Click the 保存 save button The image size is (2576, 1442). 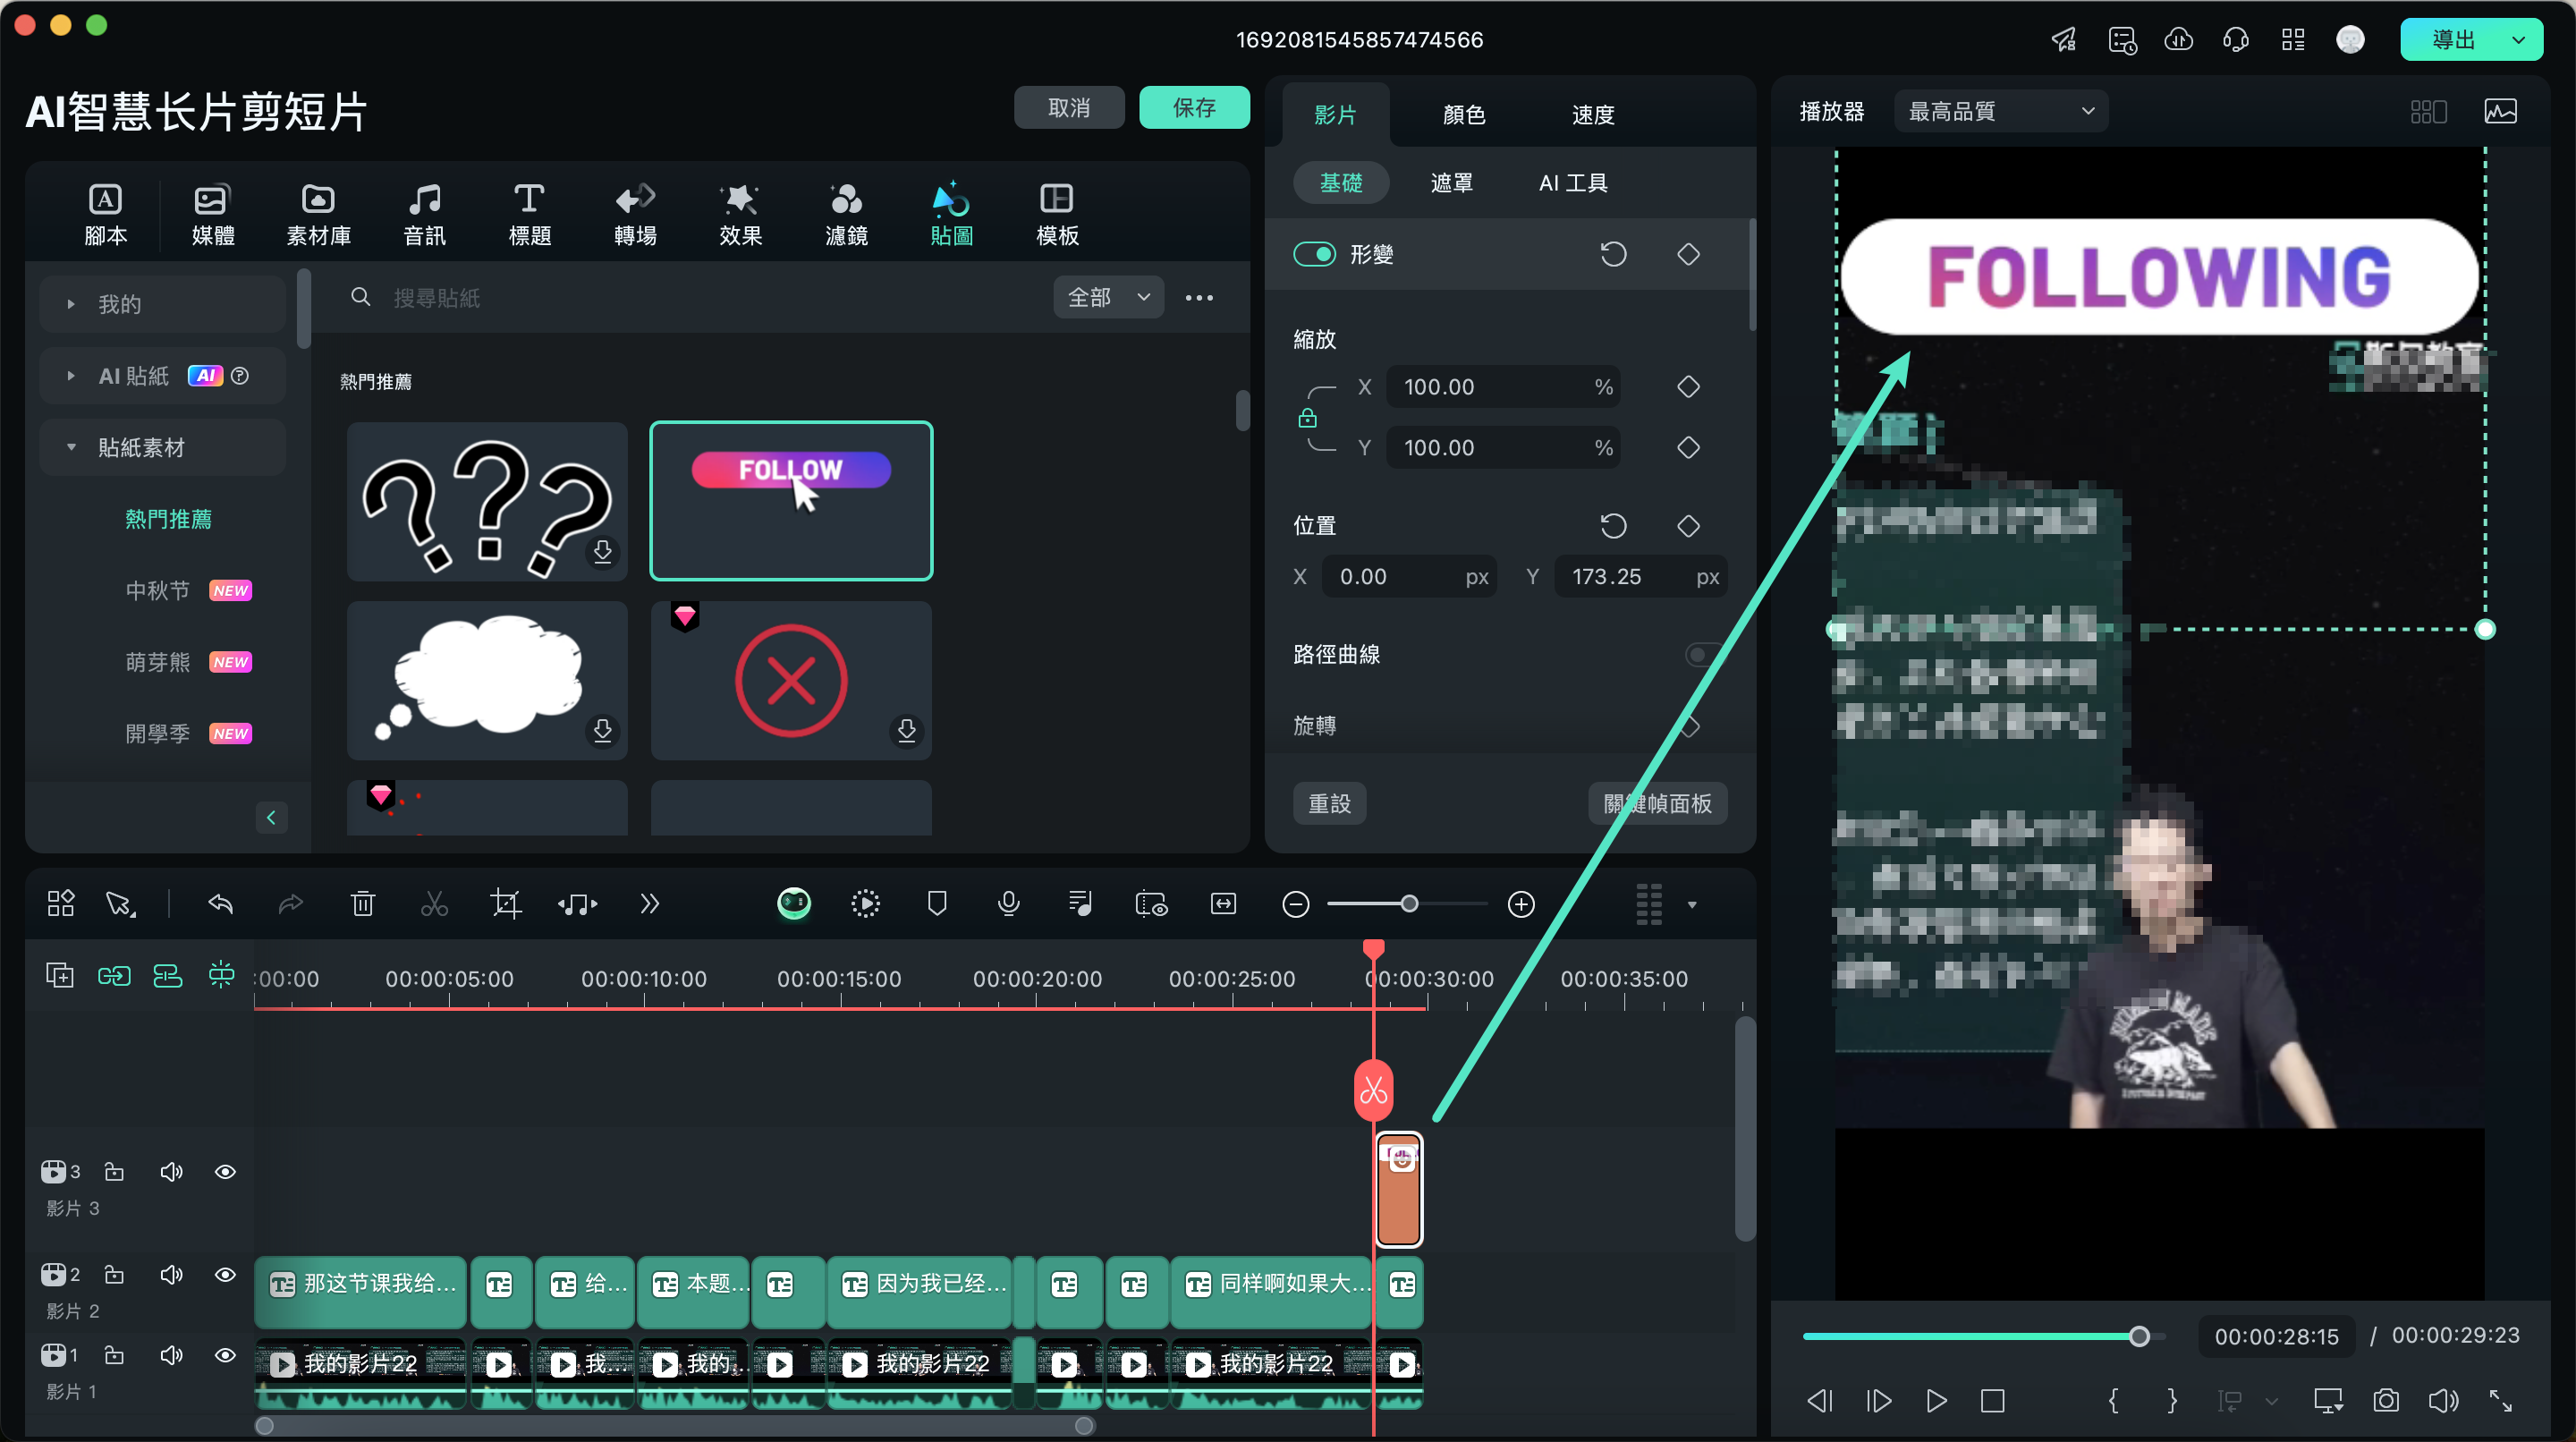pos(1194,107)
